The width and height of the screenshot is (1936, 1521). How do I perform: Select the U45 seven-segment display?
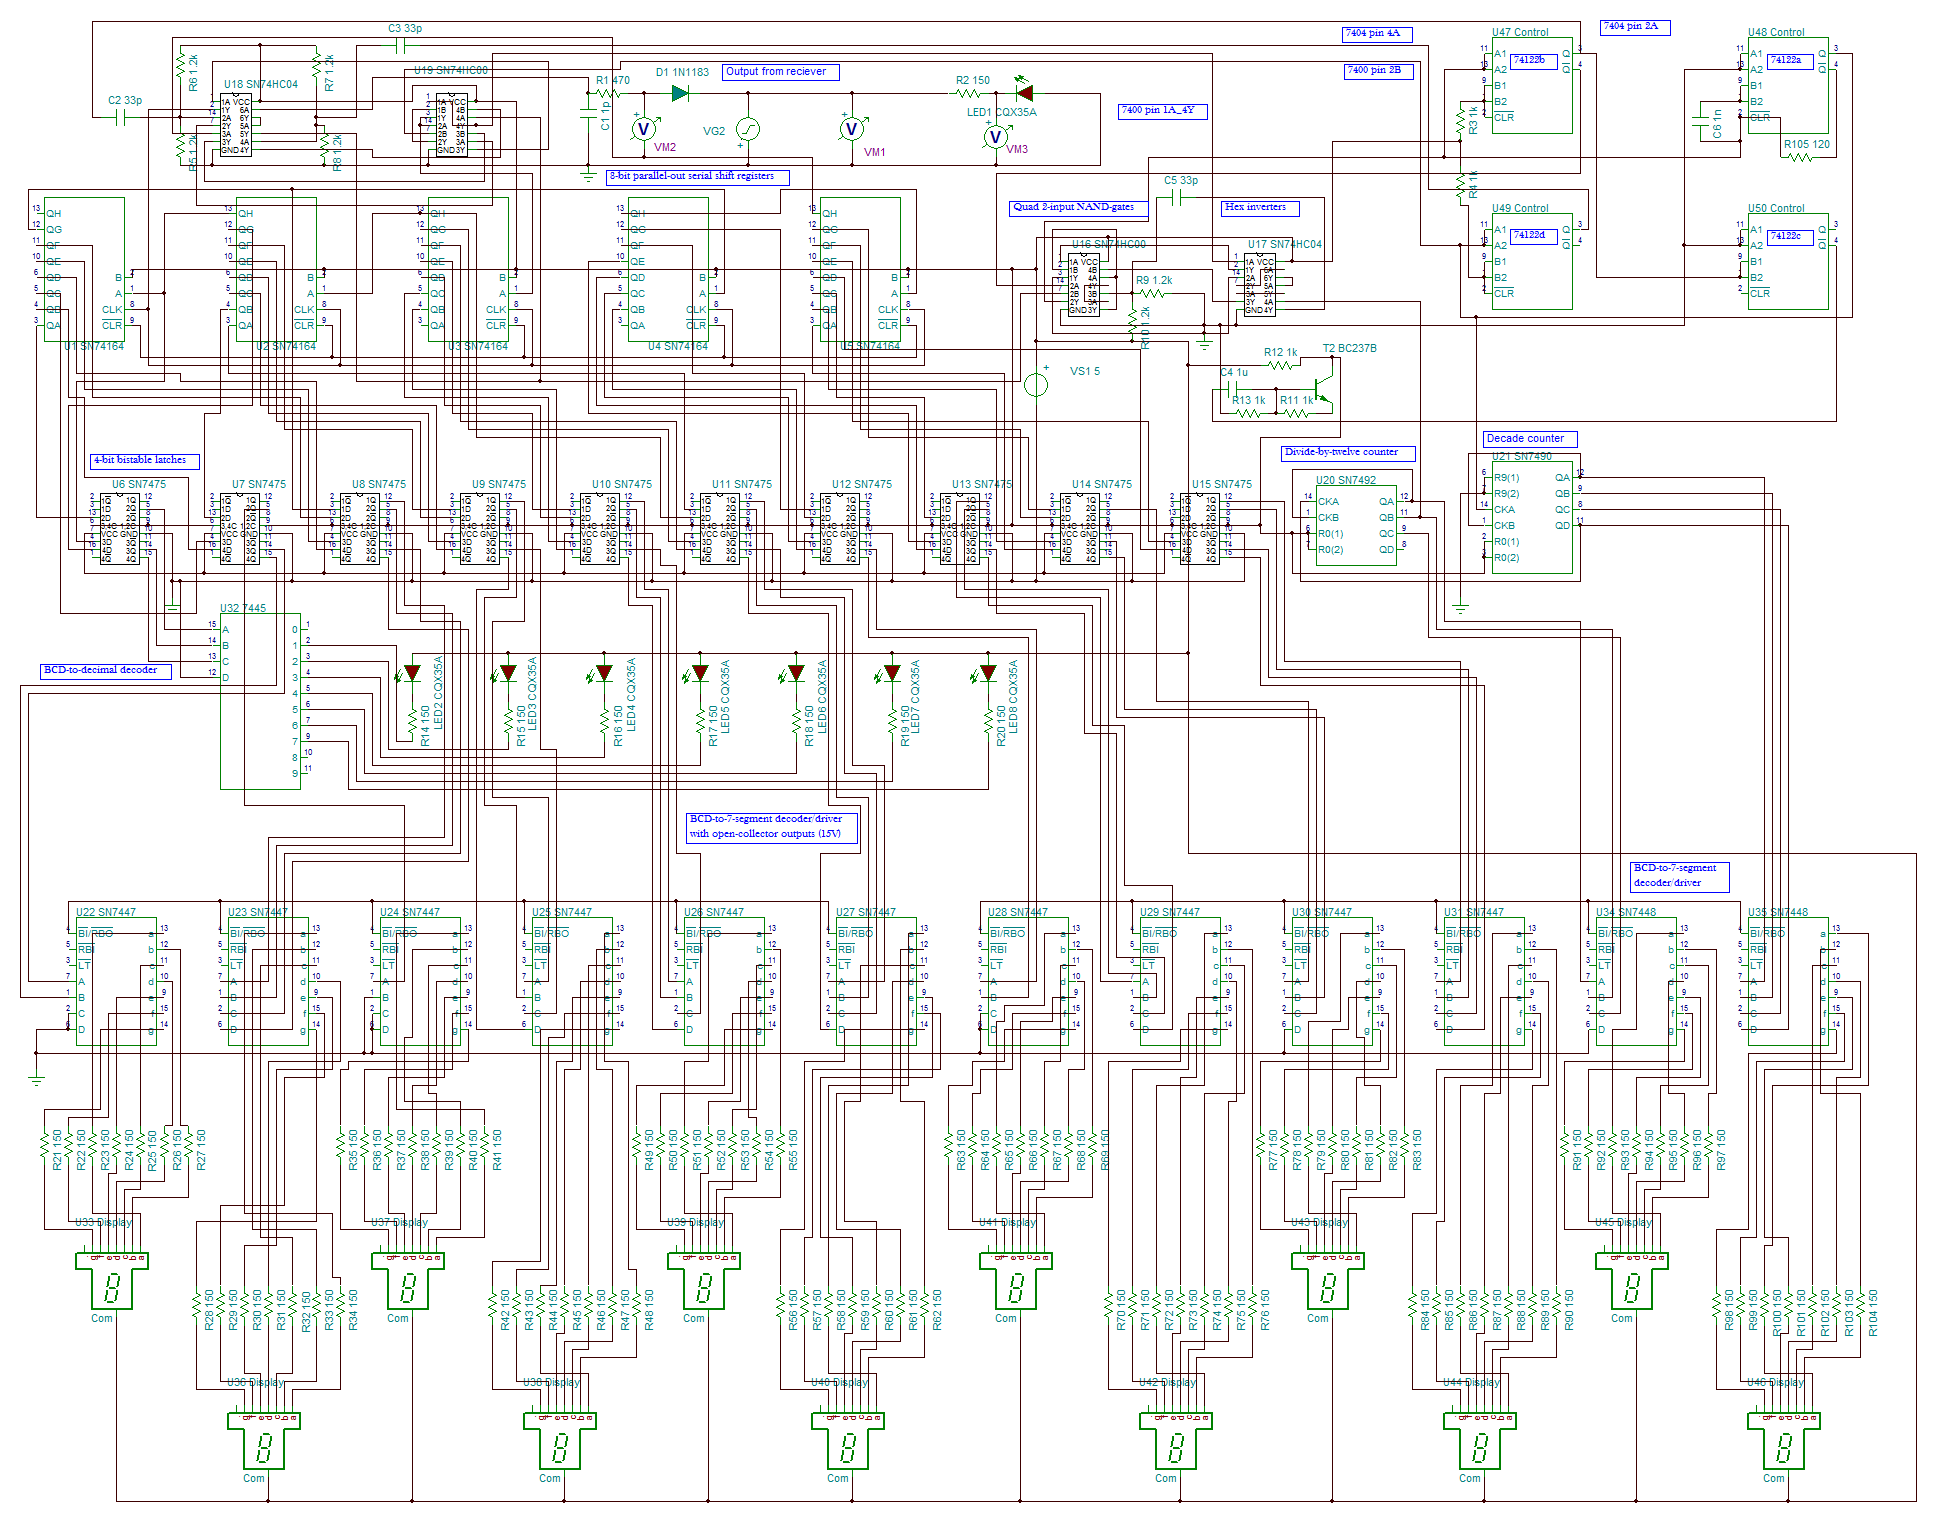point(1632,1281)
